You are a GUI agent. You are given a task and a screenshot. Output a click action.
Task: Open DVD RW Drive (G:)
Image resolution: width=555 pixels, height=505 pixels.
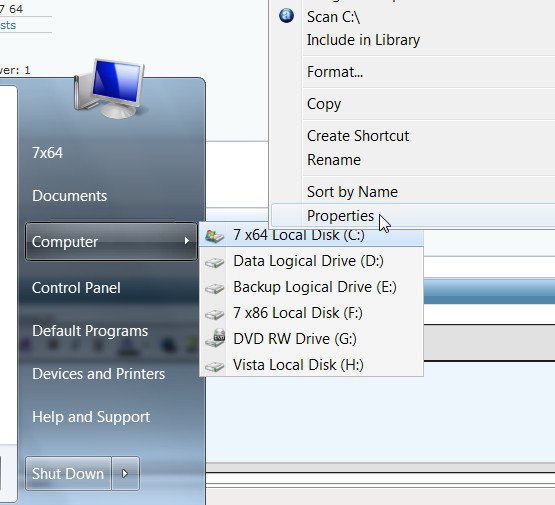[312, 339]
